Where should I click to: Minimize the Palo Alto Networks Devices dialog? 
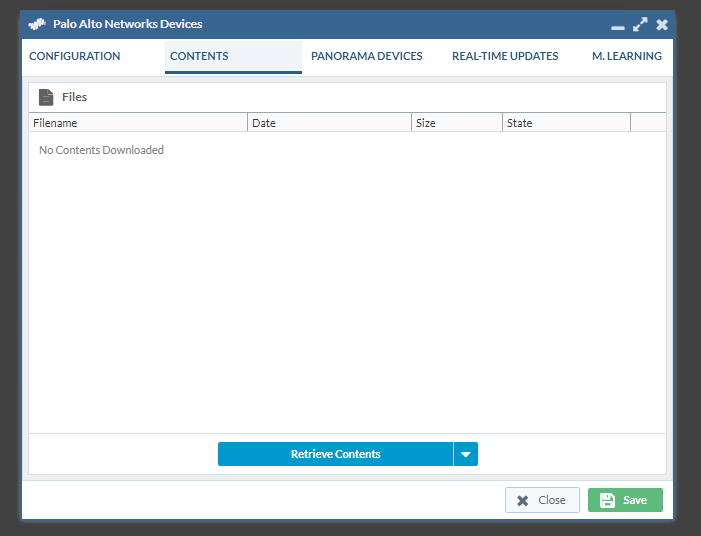[618, 28]
